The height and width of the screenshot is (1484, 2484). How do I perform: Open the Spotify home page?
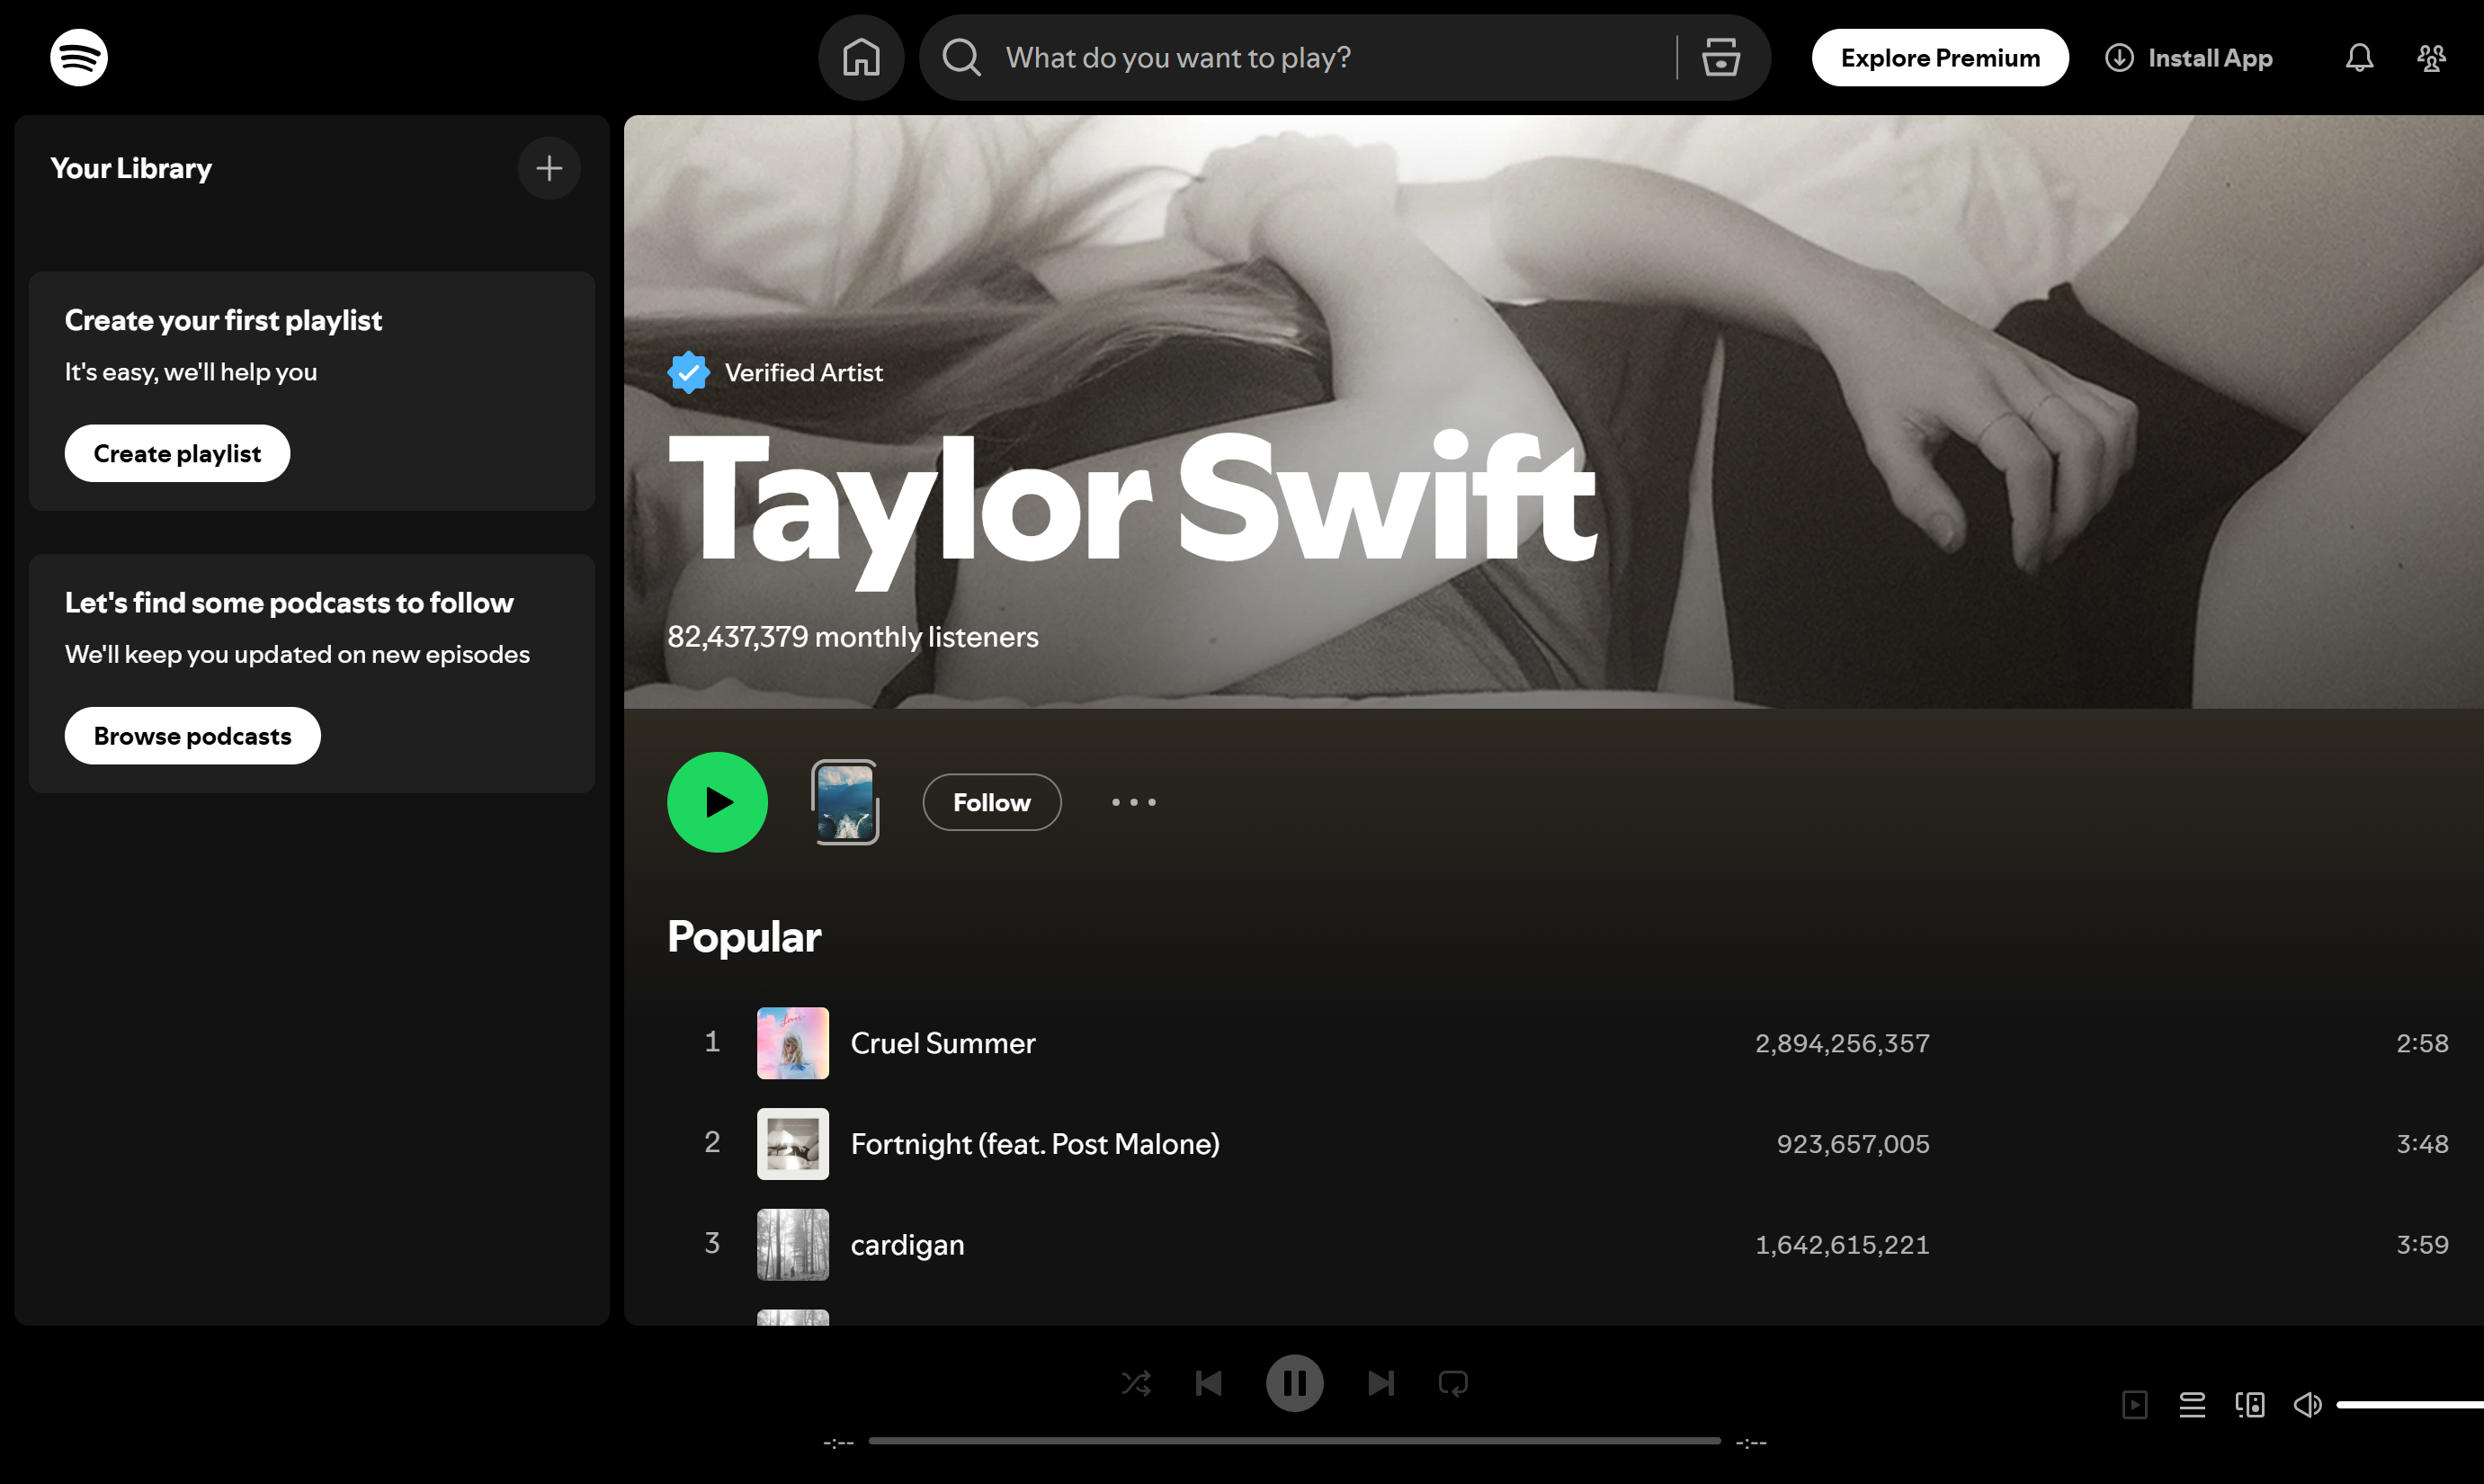(861, 57)
